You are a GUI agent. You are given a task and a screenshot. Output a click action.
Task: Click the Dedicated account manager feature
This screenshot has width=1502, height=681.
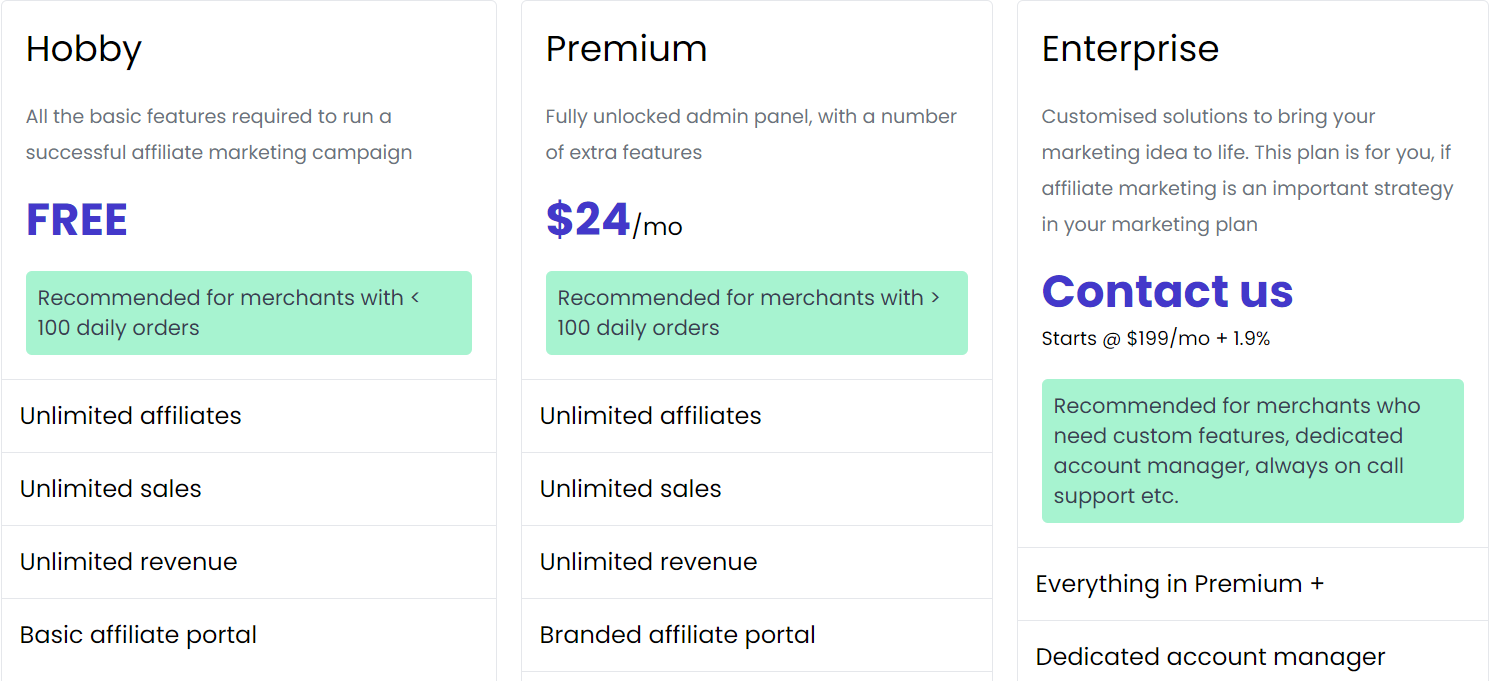tap(1210, 657)
